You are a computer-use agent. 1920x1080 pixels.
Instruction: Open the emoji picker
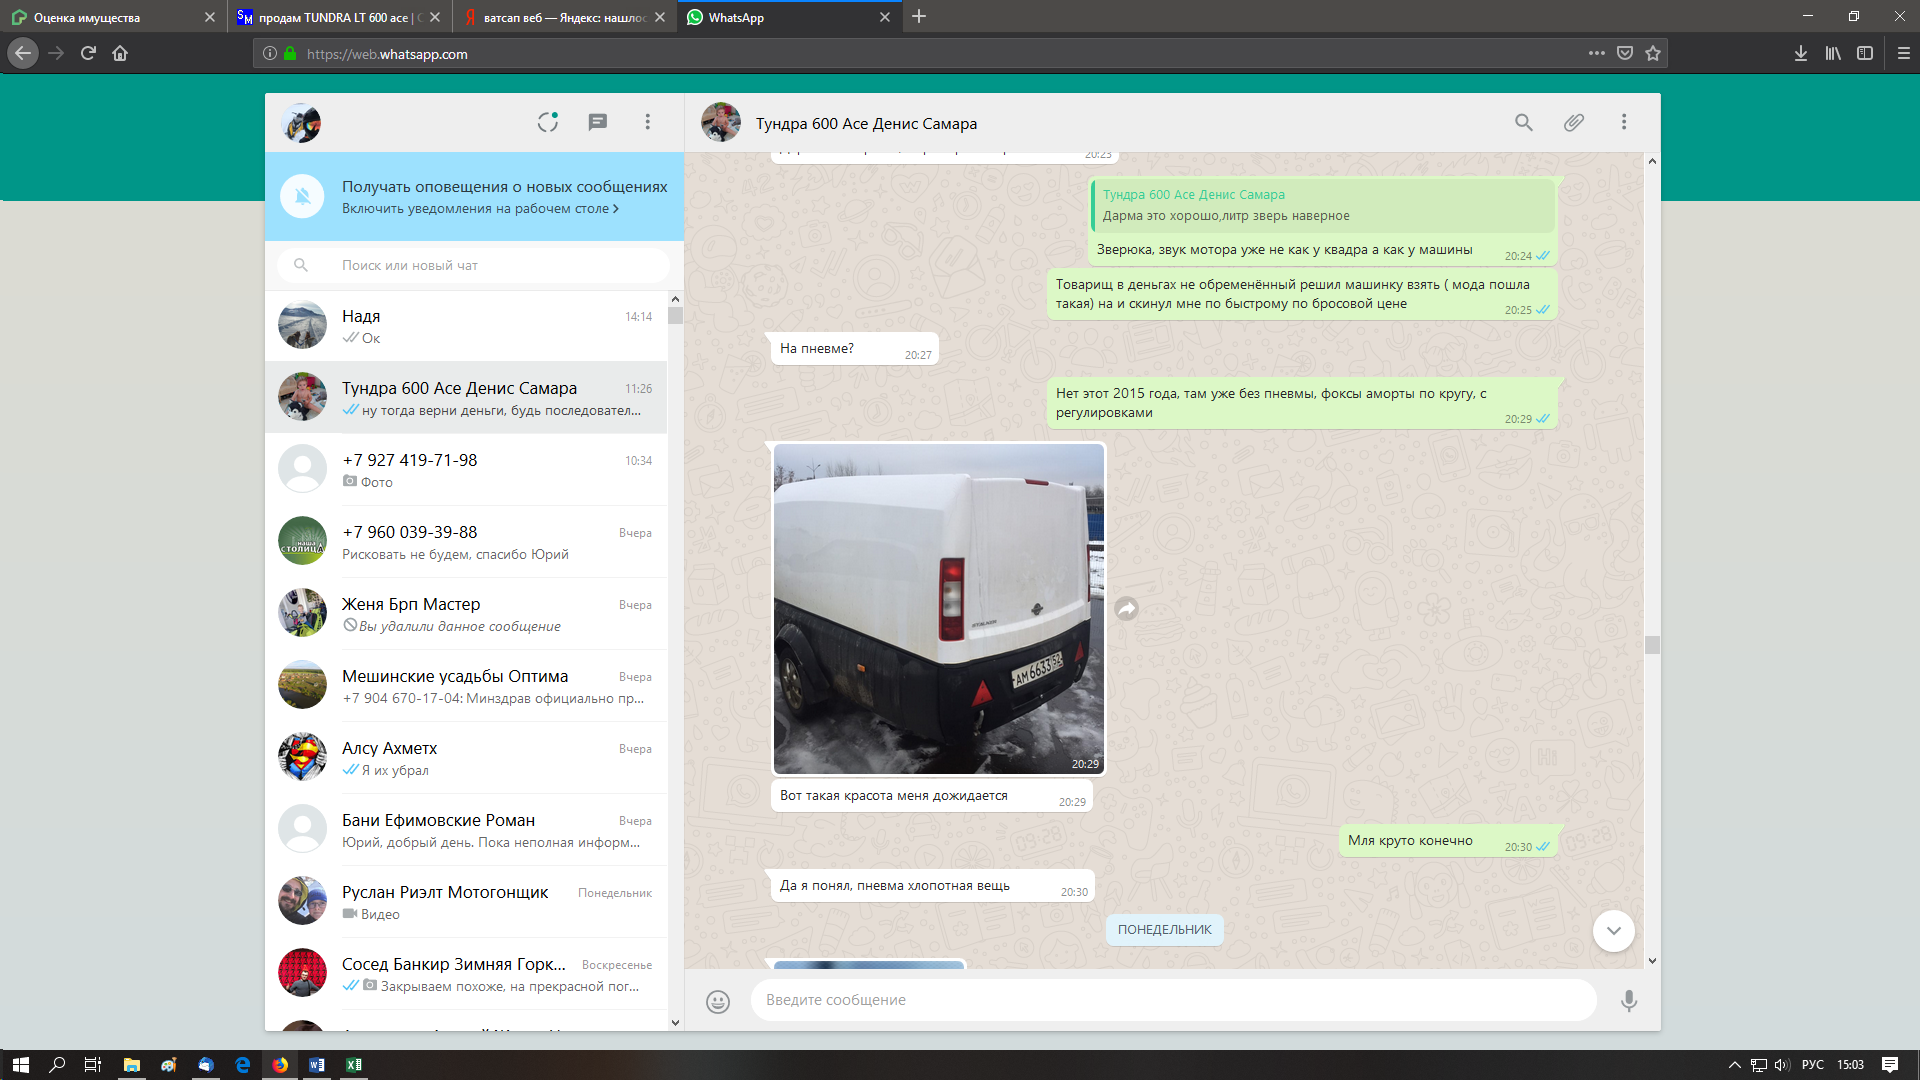pos(718,1001)
